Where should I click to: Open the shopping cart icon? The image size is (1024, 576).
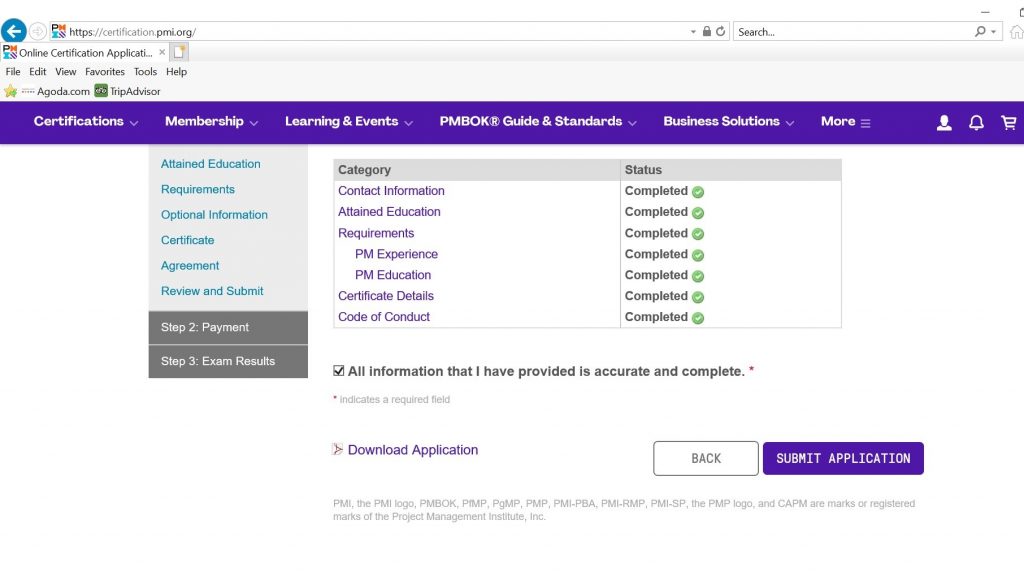(x=1009, y=122)
